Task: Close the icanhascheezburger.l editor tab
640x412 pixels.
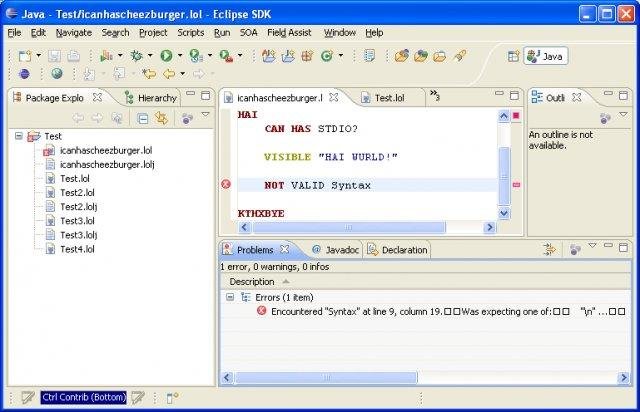Action: [334, 98]
